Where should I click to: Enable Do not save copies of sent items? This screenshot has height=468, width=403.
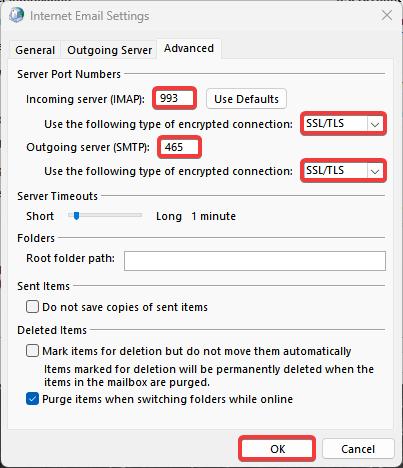(x=32, y=307)
